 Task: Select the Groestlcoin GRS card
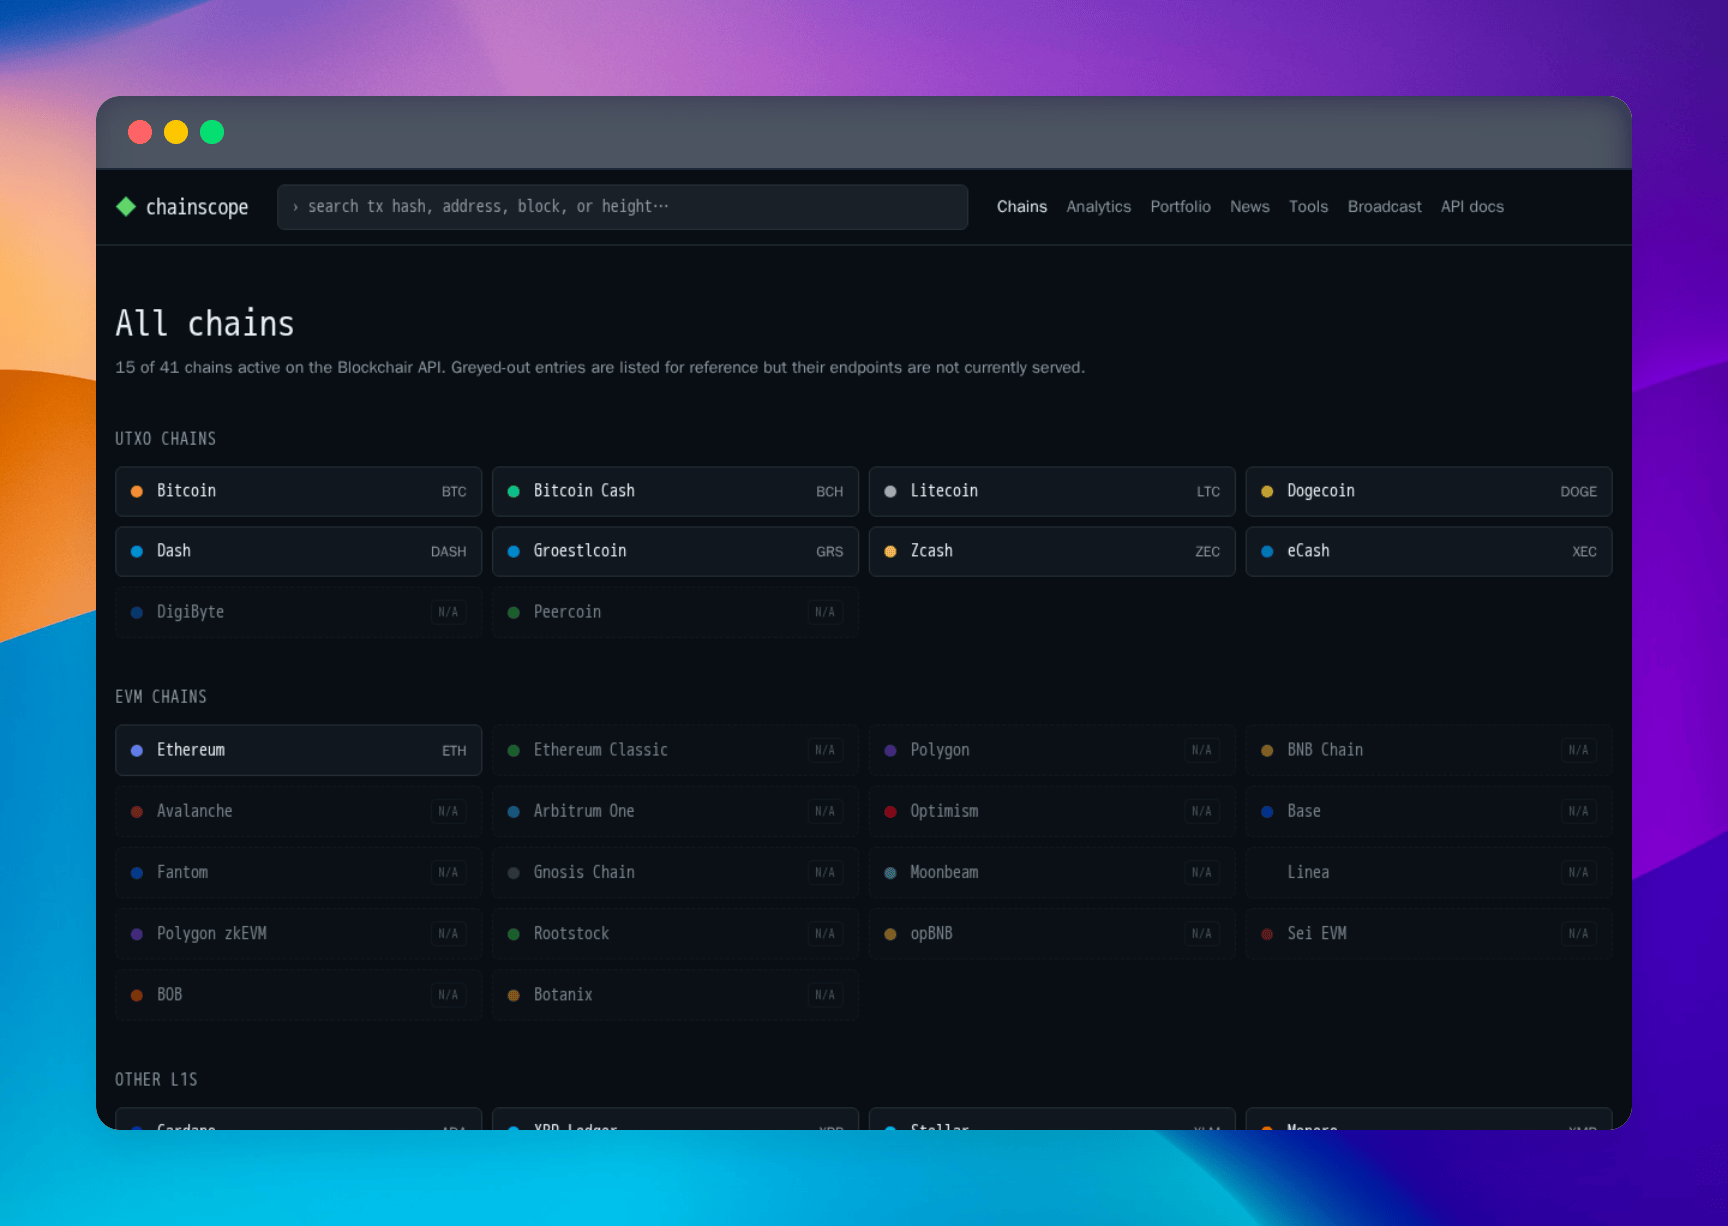(x=675, y=551)
